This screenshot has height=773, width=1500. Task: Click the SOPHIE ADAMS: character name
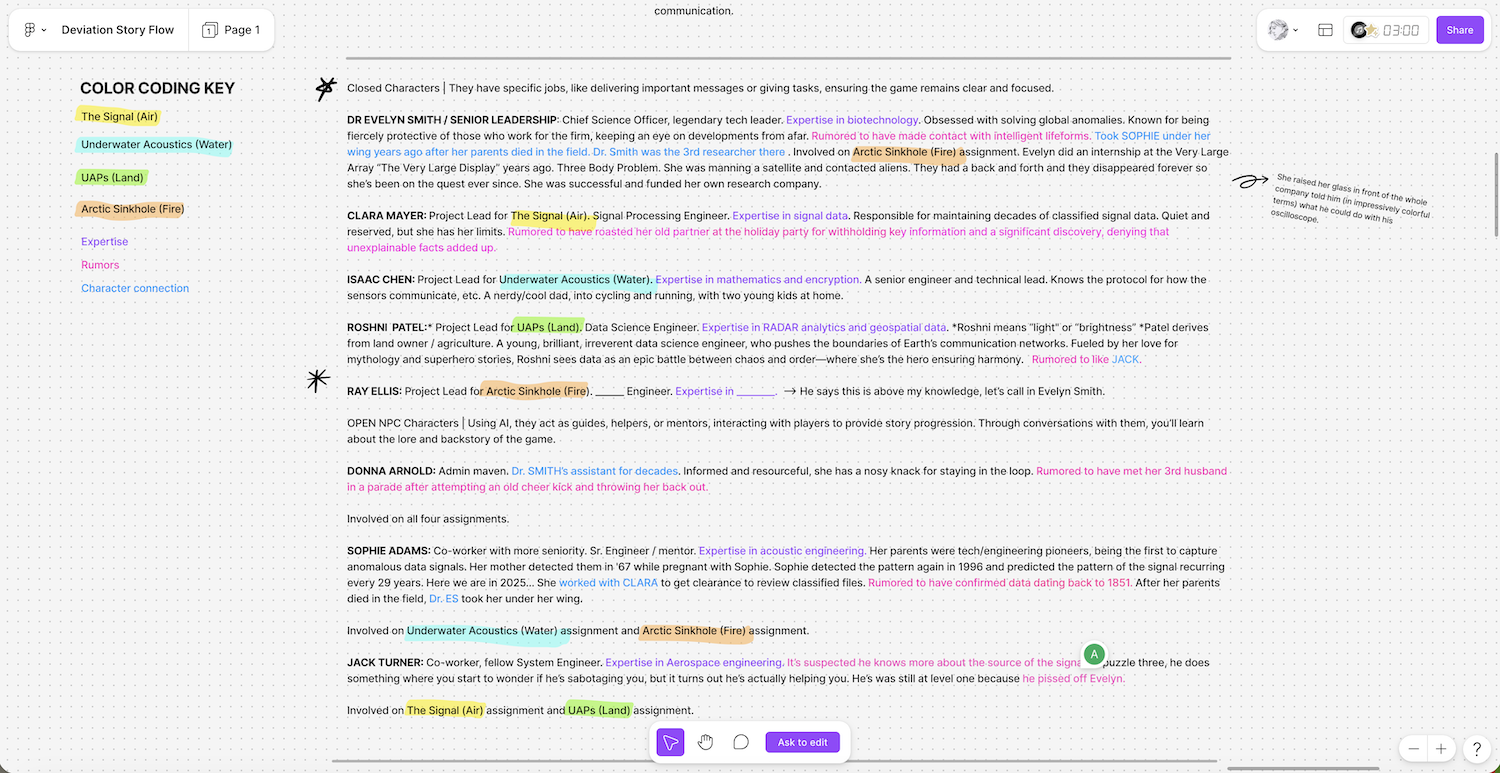pos(389,551)
